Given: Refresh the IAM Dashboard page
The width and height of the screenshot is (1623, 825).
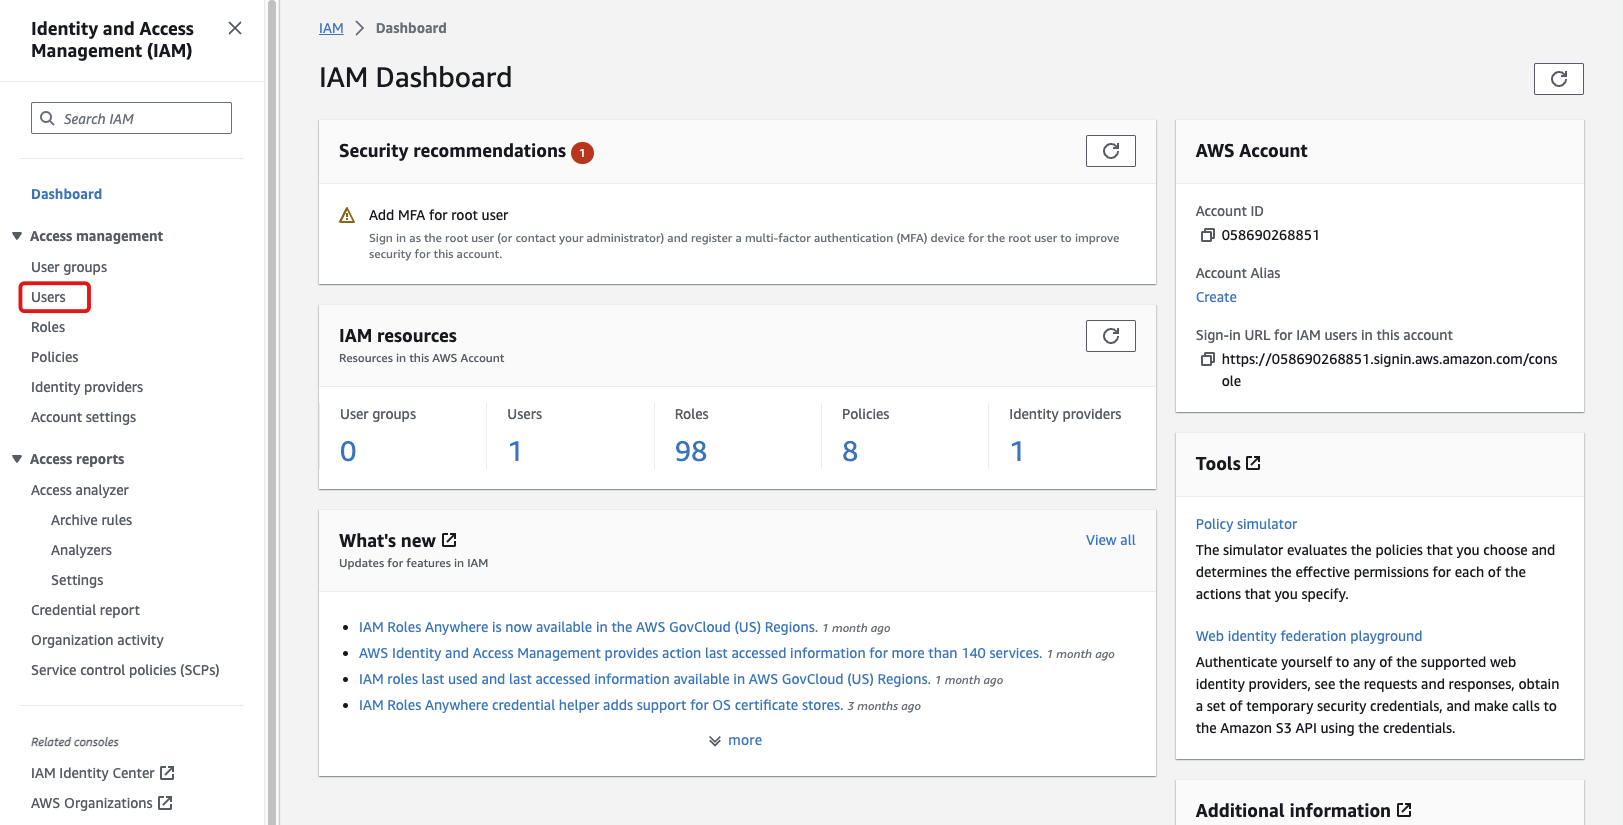Looking at the screenshot, I should [x=1558, y=79].
